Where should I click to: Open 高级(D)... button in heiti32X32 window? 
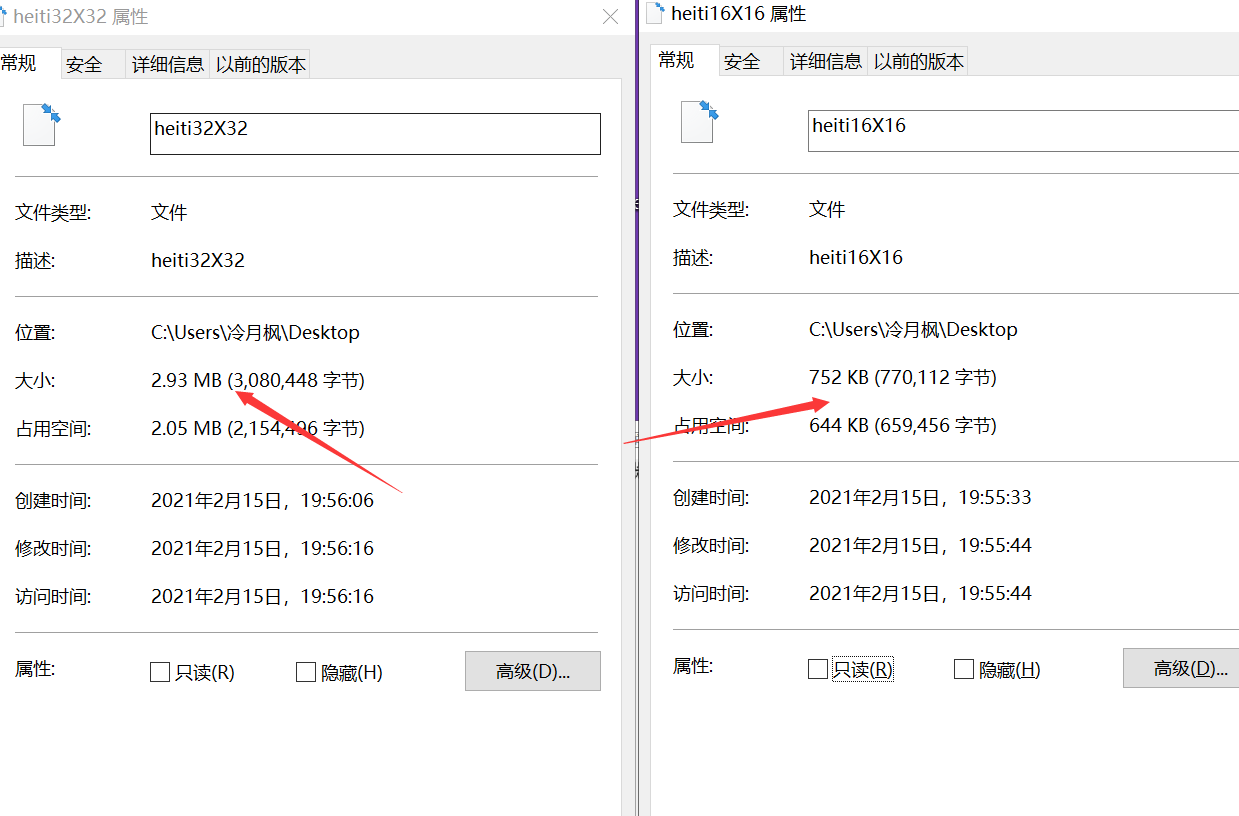[x=533, y=671]
